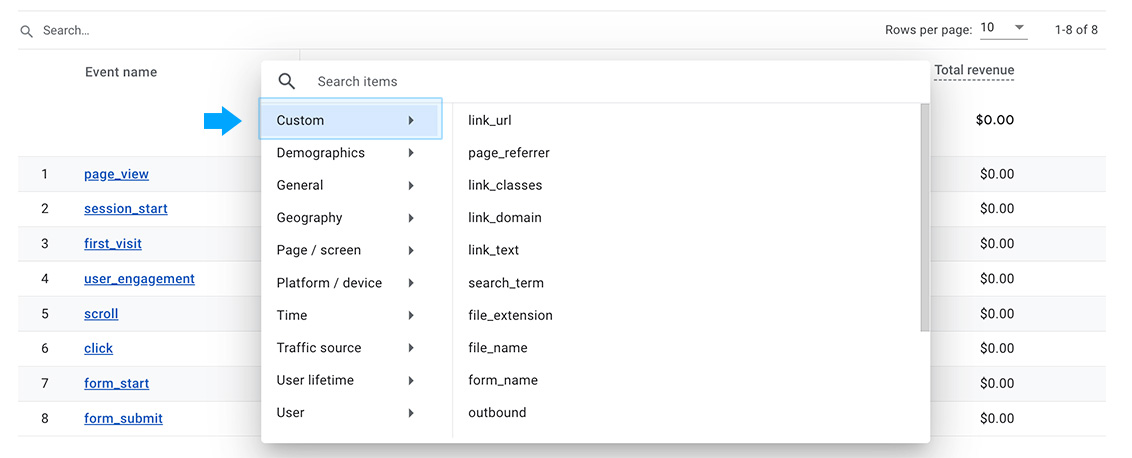Click the search magnifier icon in dimension picker
The height and width of the screenshot is (458, 1132).
287,82
